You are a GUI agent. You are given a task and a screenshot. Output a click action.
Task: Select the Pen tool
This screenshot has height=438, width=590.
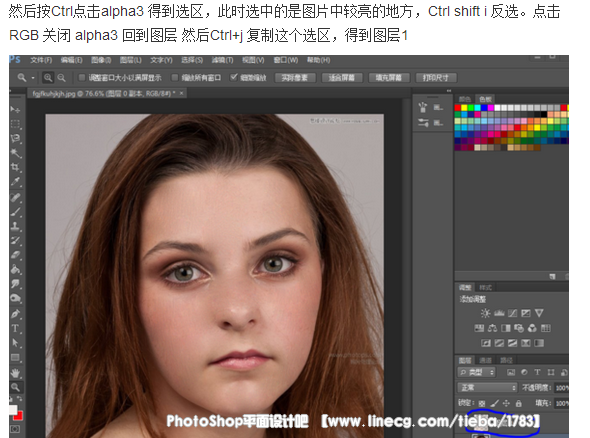point(15,313)
